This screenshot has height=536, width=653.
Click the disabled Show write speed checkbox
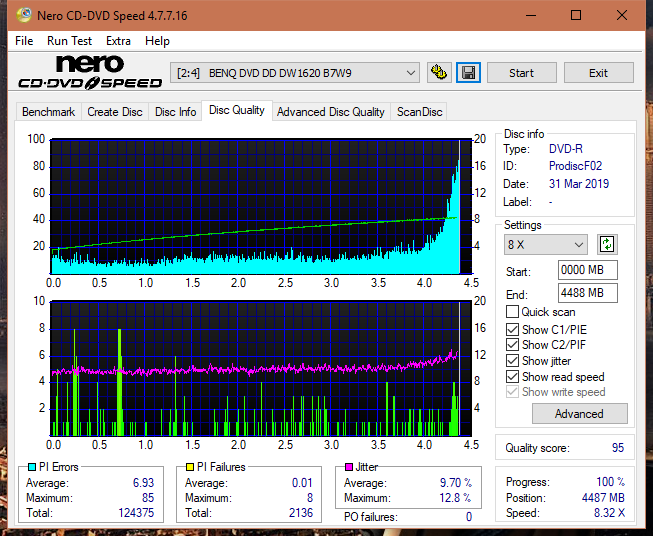(x=512, y=392)
